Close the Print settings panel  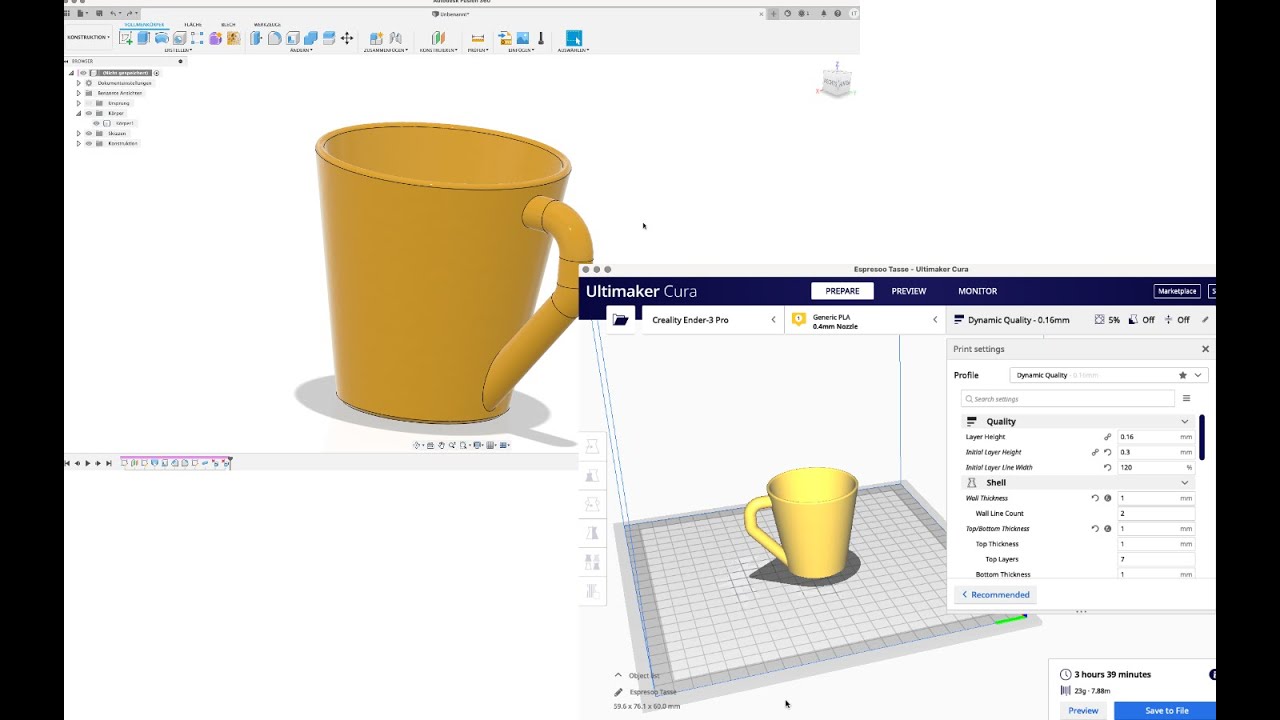1205,349
